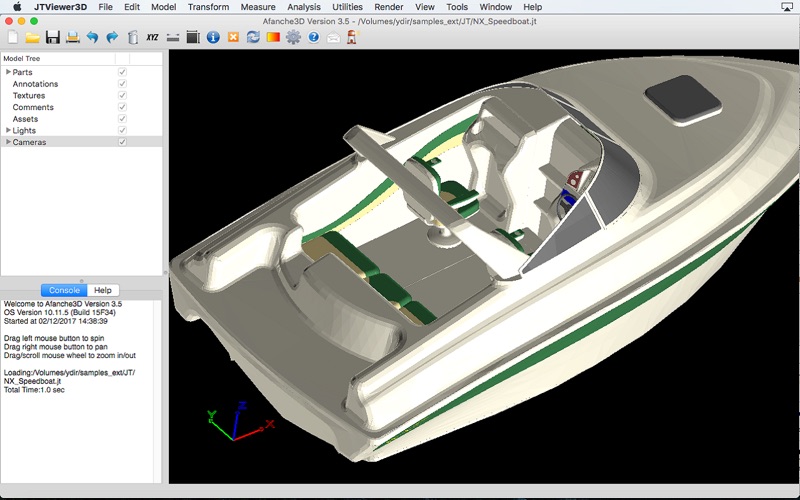
Task: Open the Render menu
Action: pyautogui.click(x=389, y=7)
